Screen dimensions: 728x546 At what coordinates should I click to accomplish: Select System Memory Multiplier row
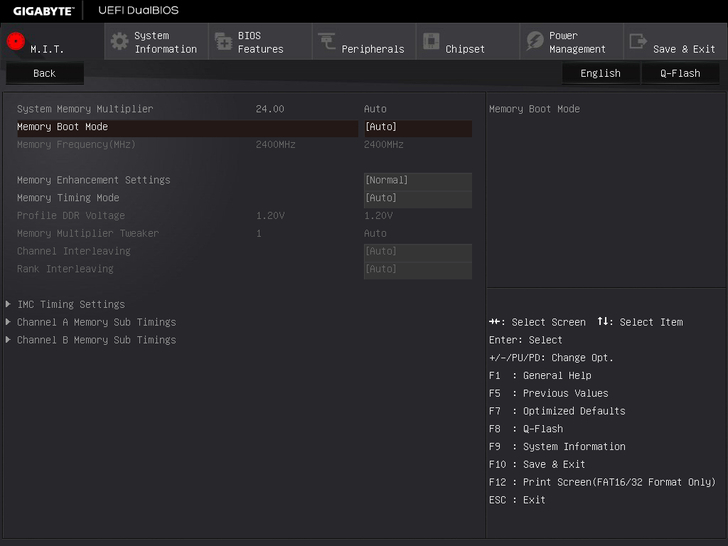coord(85,109)
